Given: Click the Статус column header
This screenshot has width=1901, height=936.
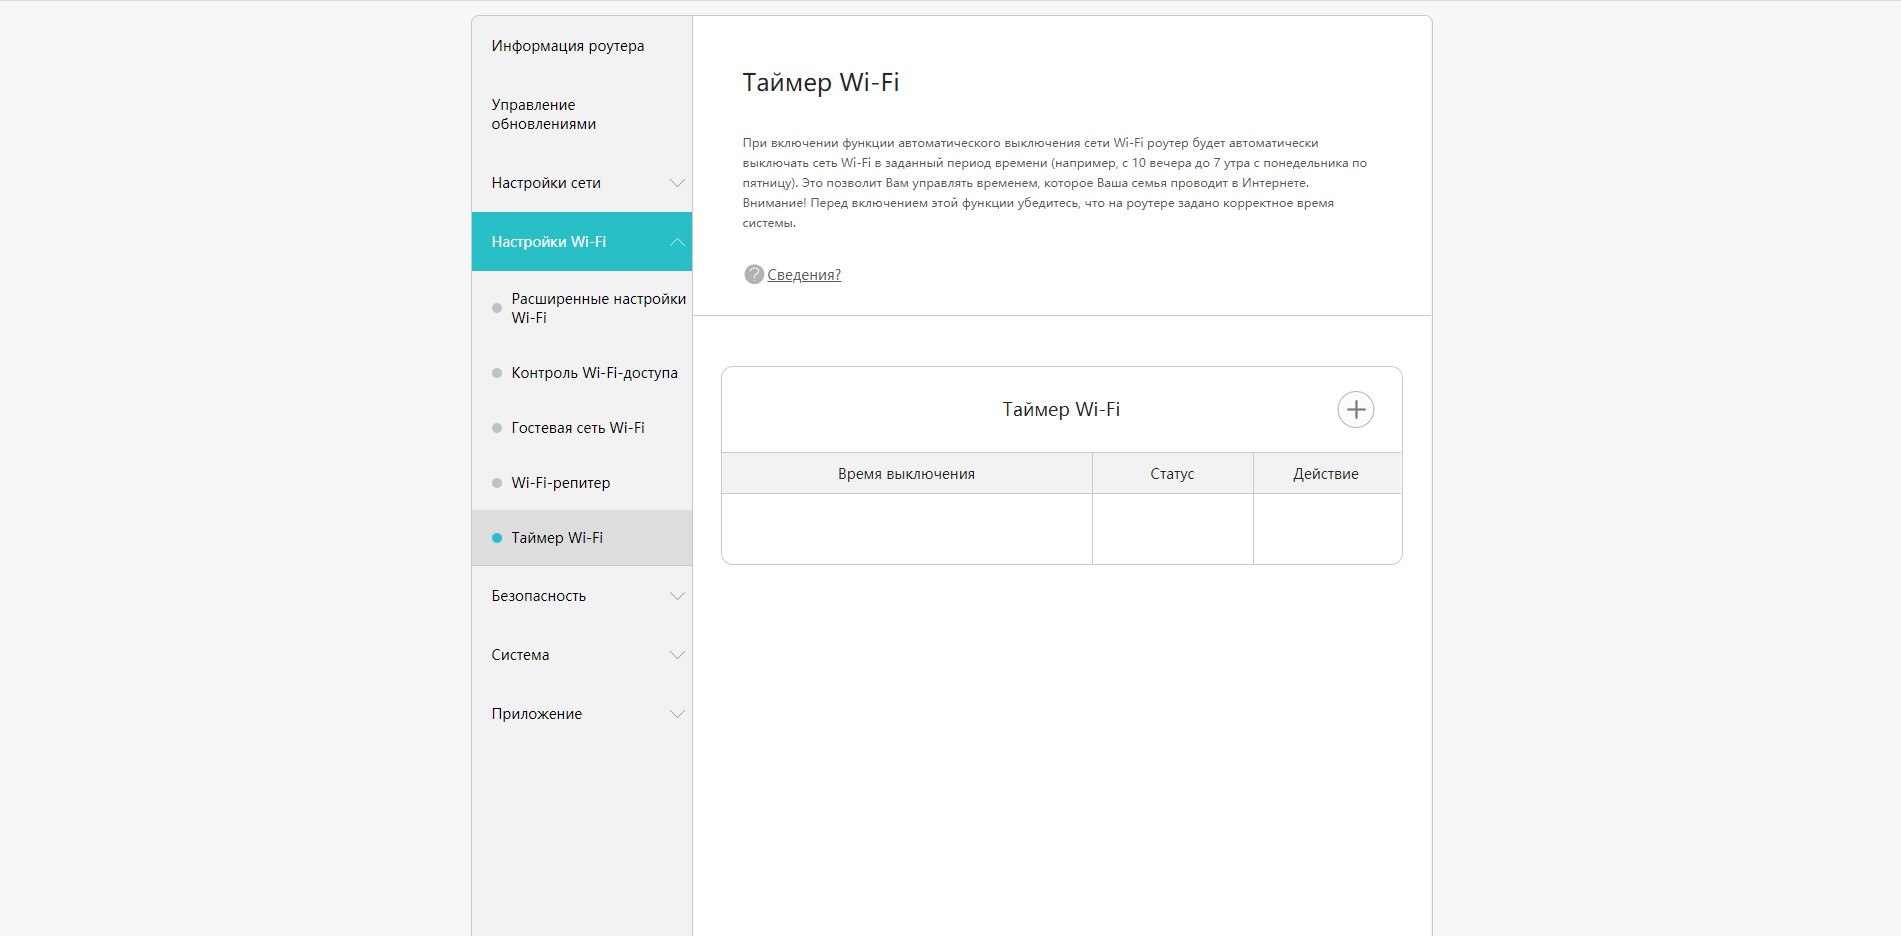Looking at the screenshot, I should coord(1172,474).
